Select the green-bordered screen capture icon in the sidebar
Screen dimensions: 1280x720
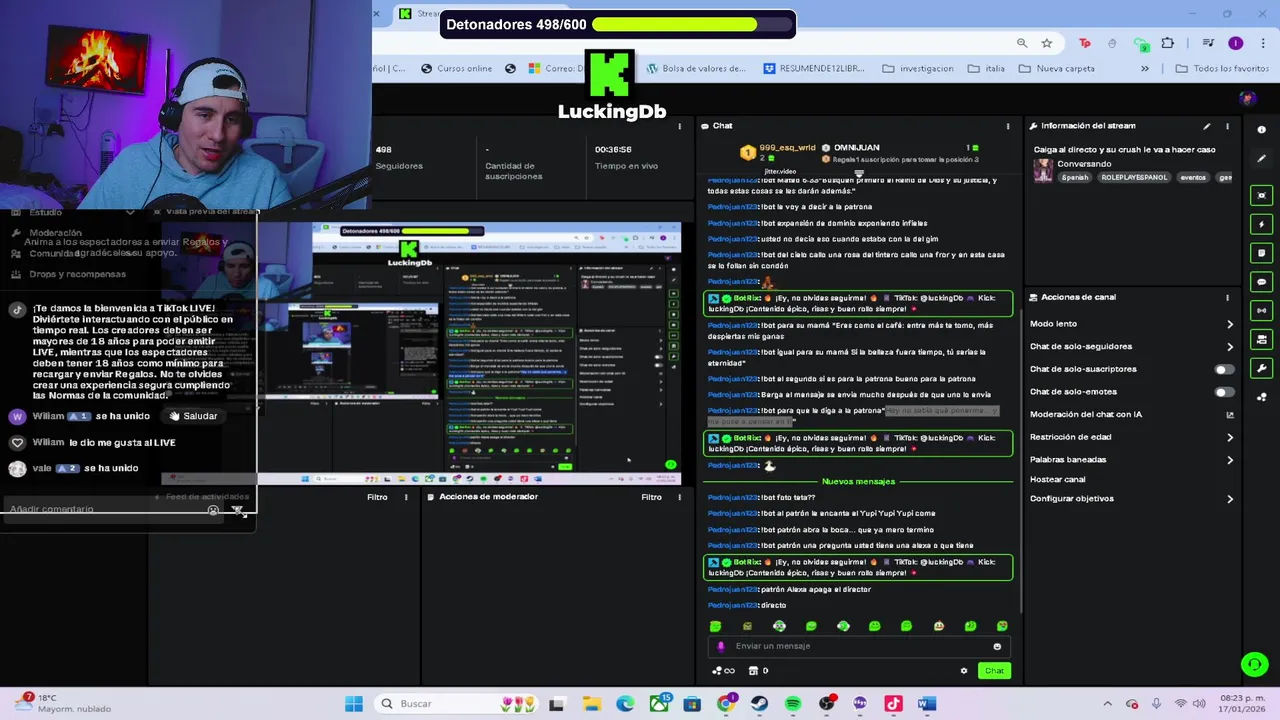pos(1262,195)
